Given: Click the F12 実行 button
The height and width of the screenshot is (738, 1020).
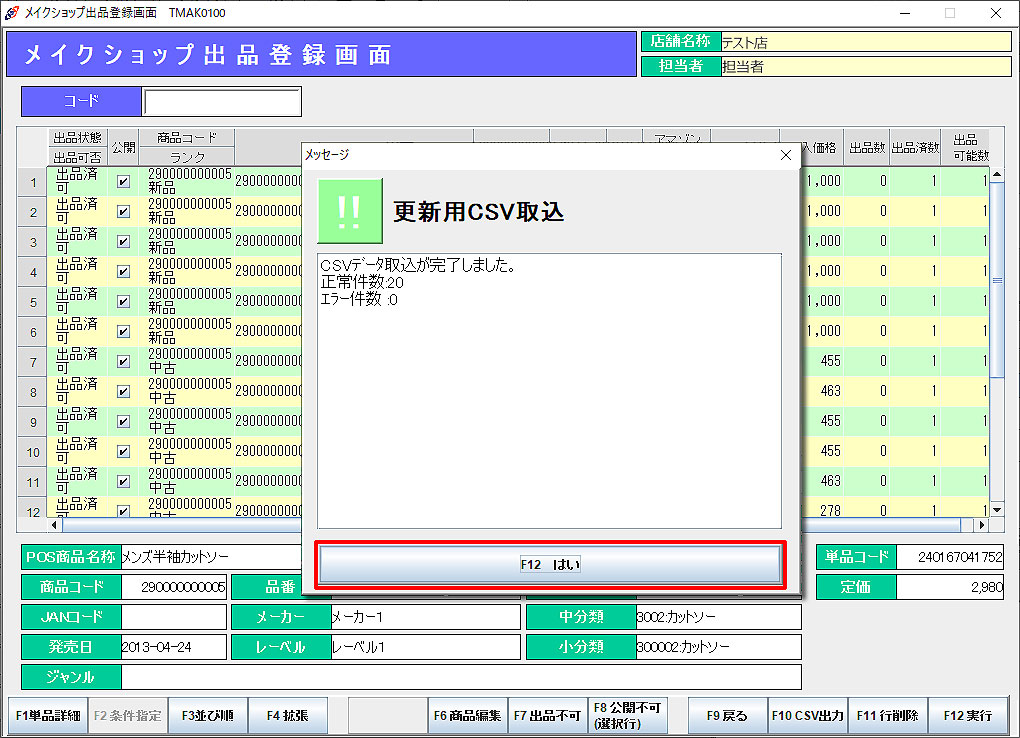Looking at the screenshot, I should click(967, 716).
